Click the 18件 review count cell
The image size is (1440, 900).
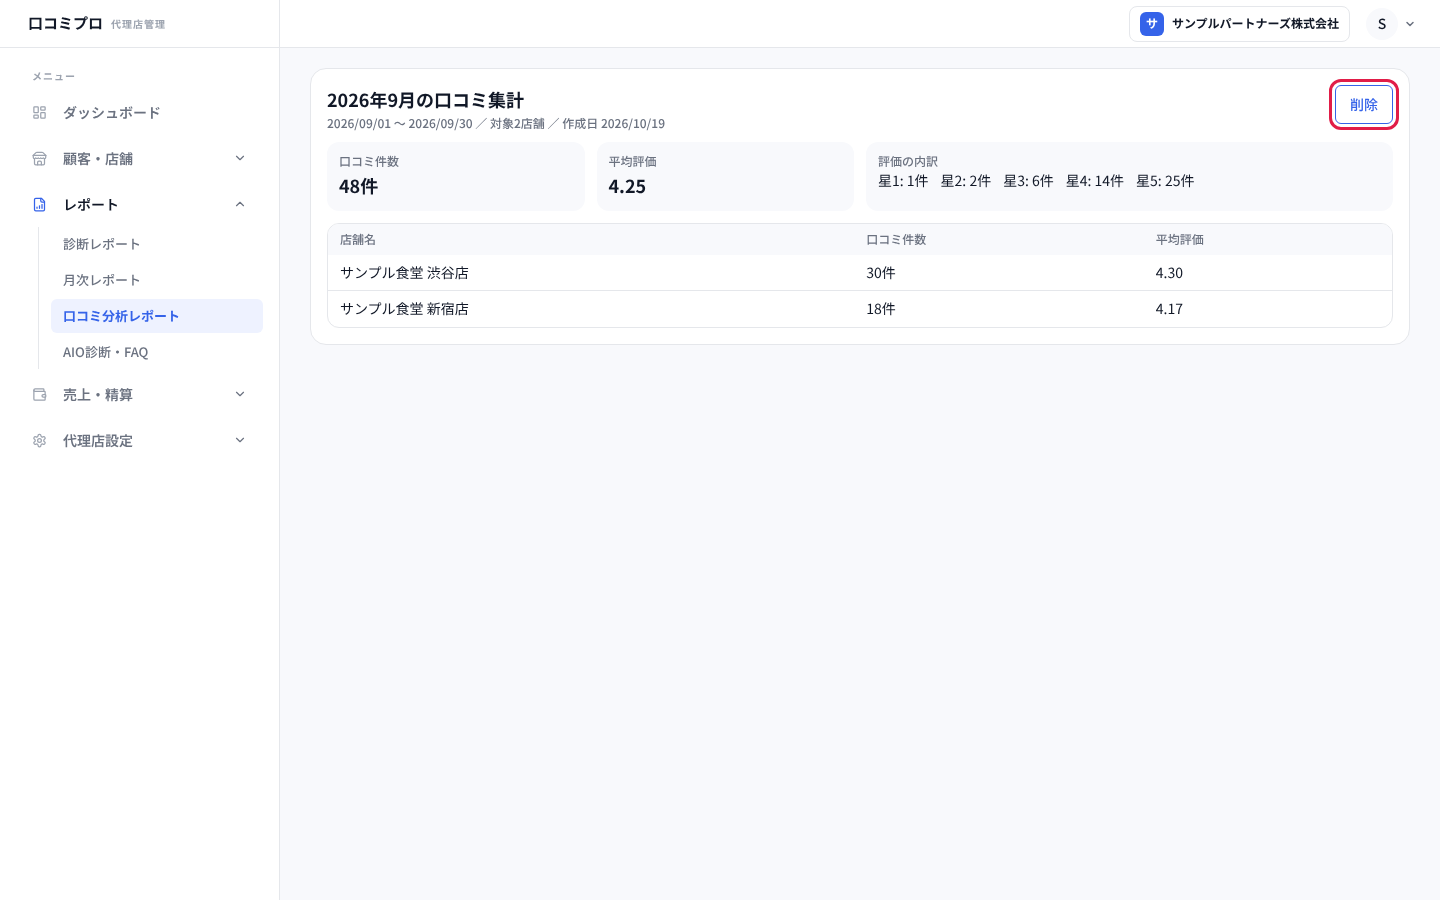(881, 309)
